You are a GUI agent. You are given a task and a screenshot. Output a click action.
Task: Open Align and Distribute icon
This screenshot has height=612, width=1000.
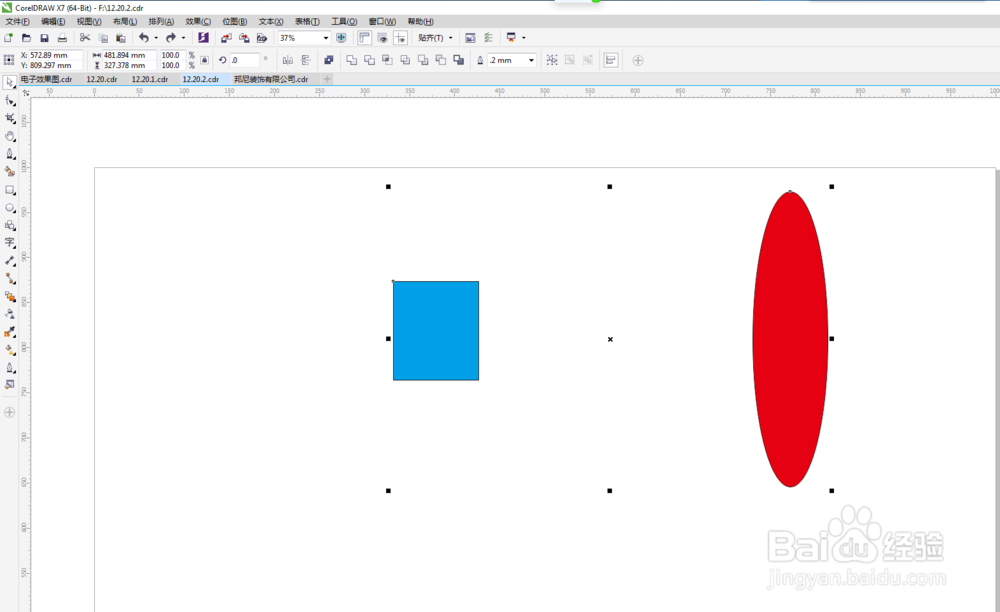click(611, 60)
